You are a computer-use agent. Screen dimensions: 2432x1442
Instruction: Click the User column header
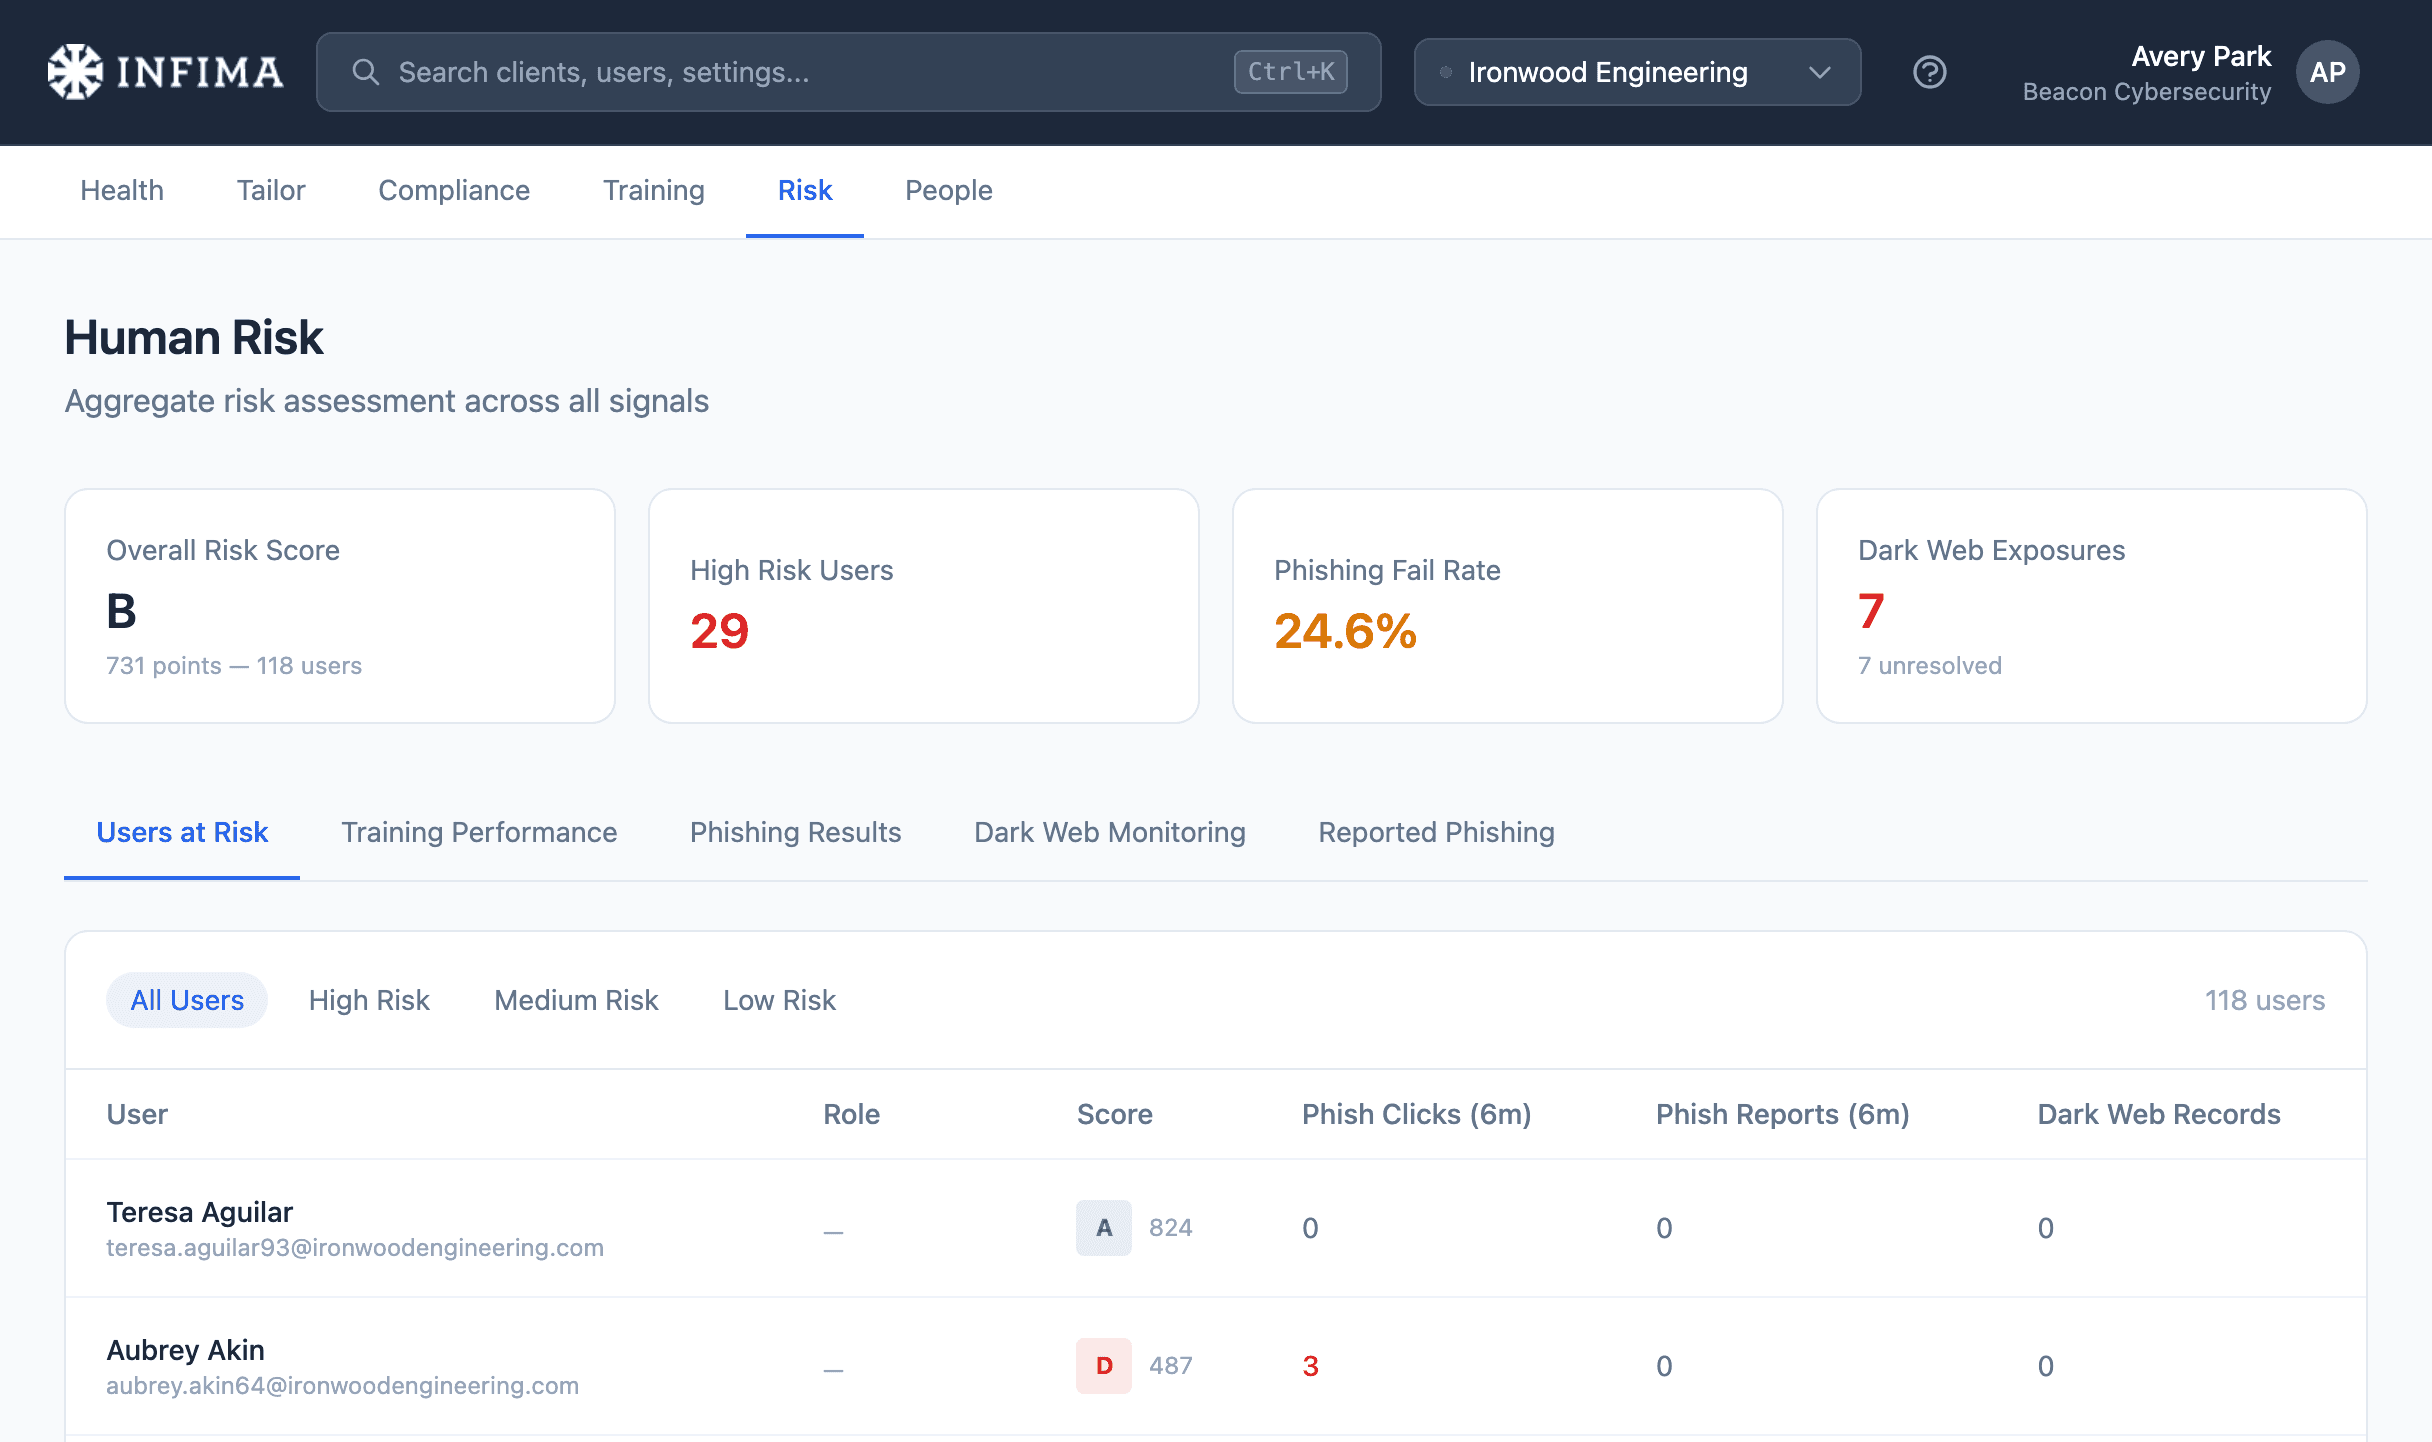[137, 1114]
